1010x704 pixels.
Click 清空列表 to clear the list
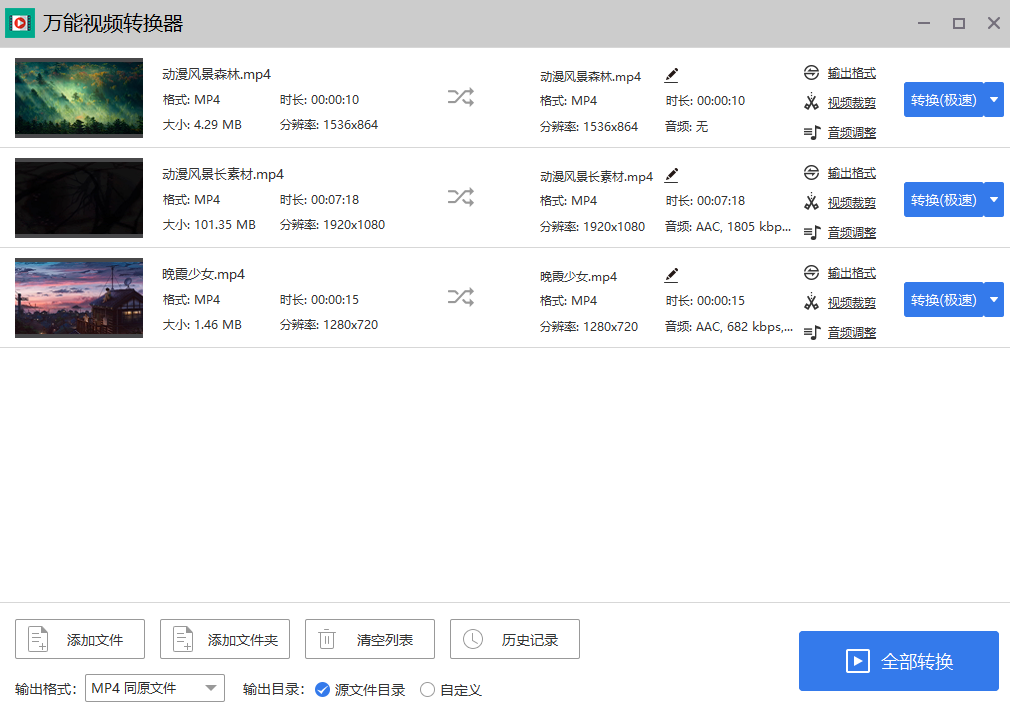tap(370, 639)
